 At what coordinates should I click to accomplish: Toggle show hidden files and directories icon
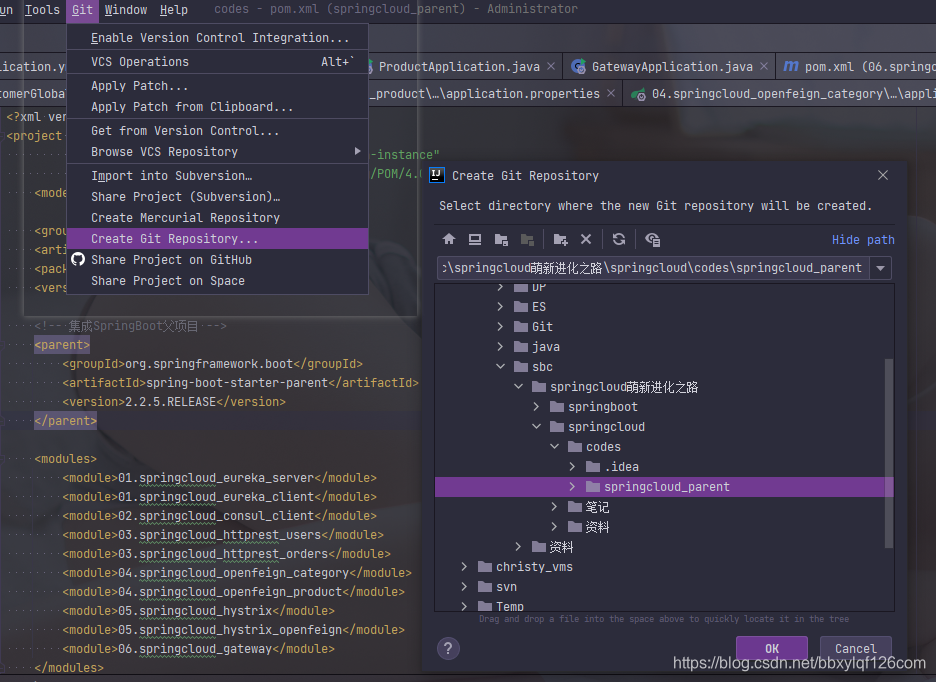tap(652, 239)
